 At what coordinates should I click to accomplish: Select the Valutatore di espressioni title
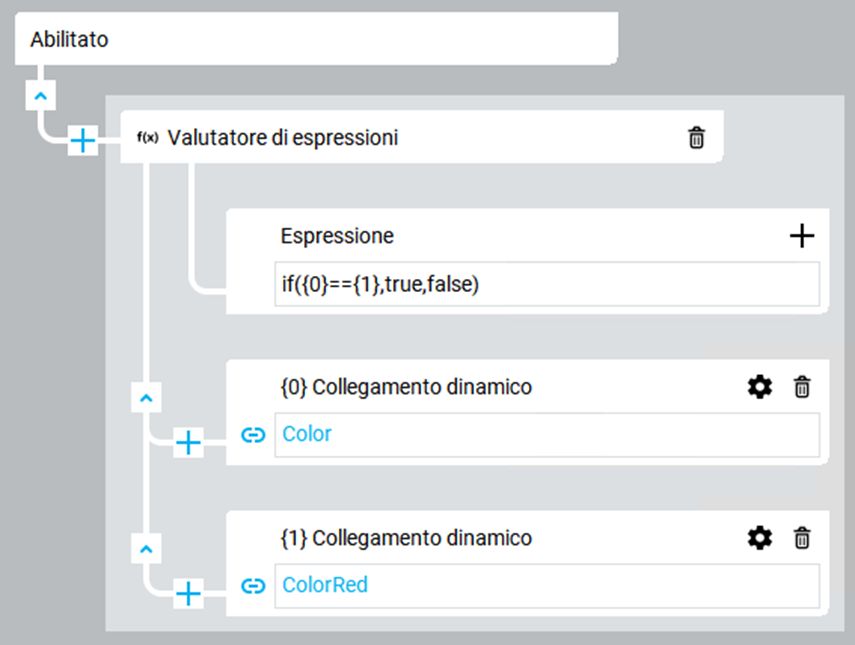282,137
